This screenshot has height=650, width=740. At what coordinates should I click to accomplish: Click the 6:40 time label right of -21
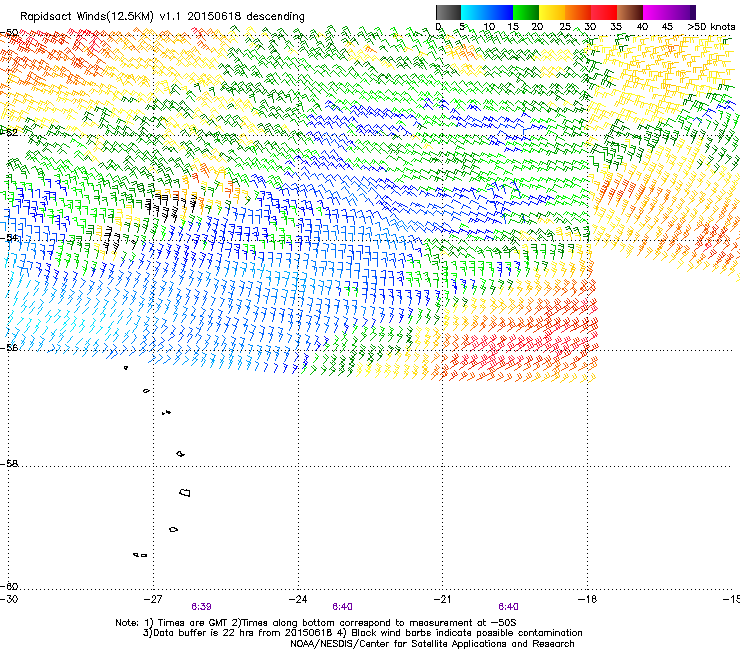coord(508,607)
